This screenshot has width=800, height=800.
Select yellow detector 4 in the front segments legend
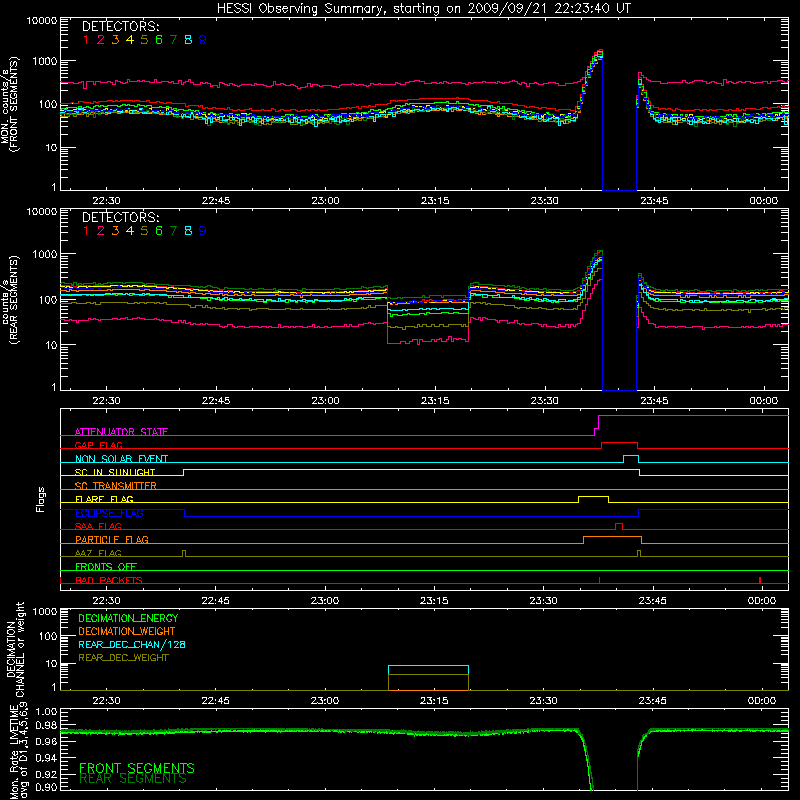click(130, 40)
